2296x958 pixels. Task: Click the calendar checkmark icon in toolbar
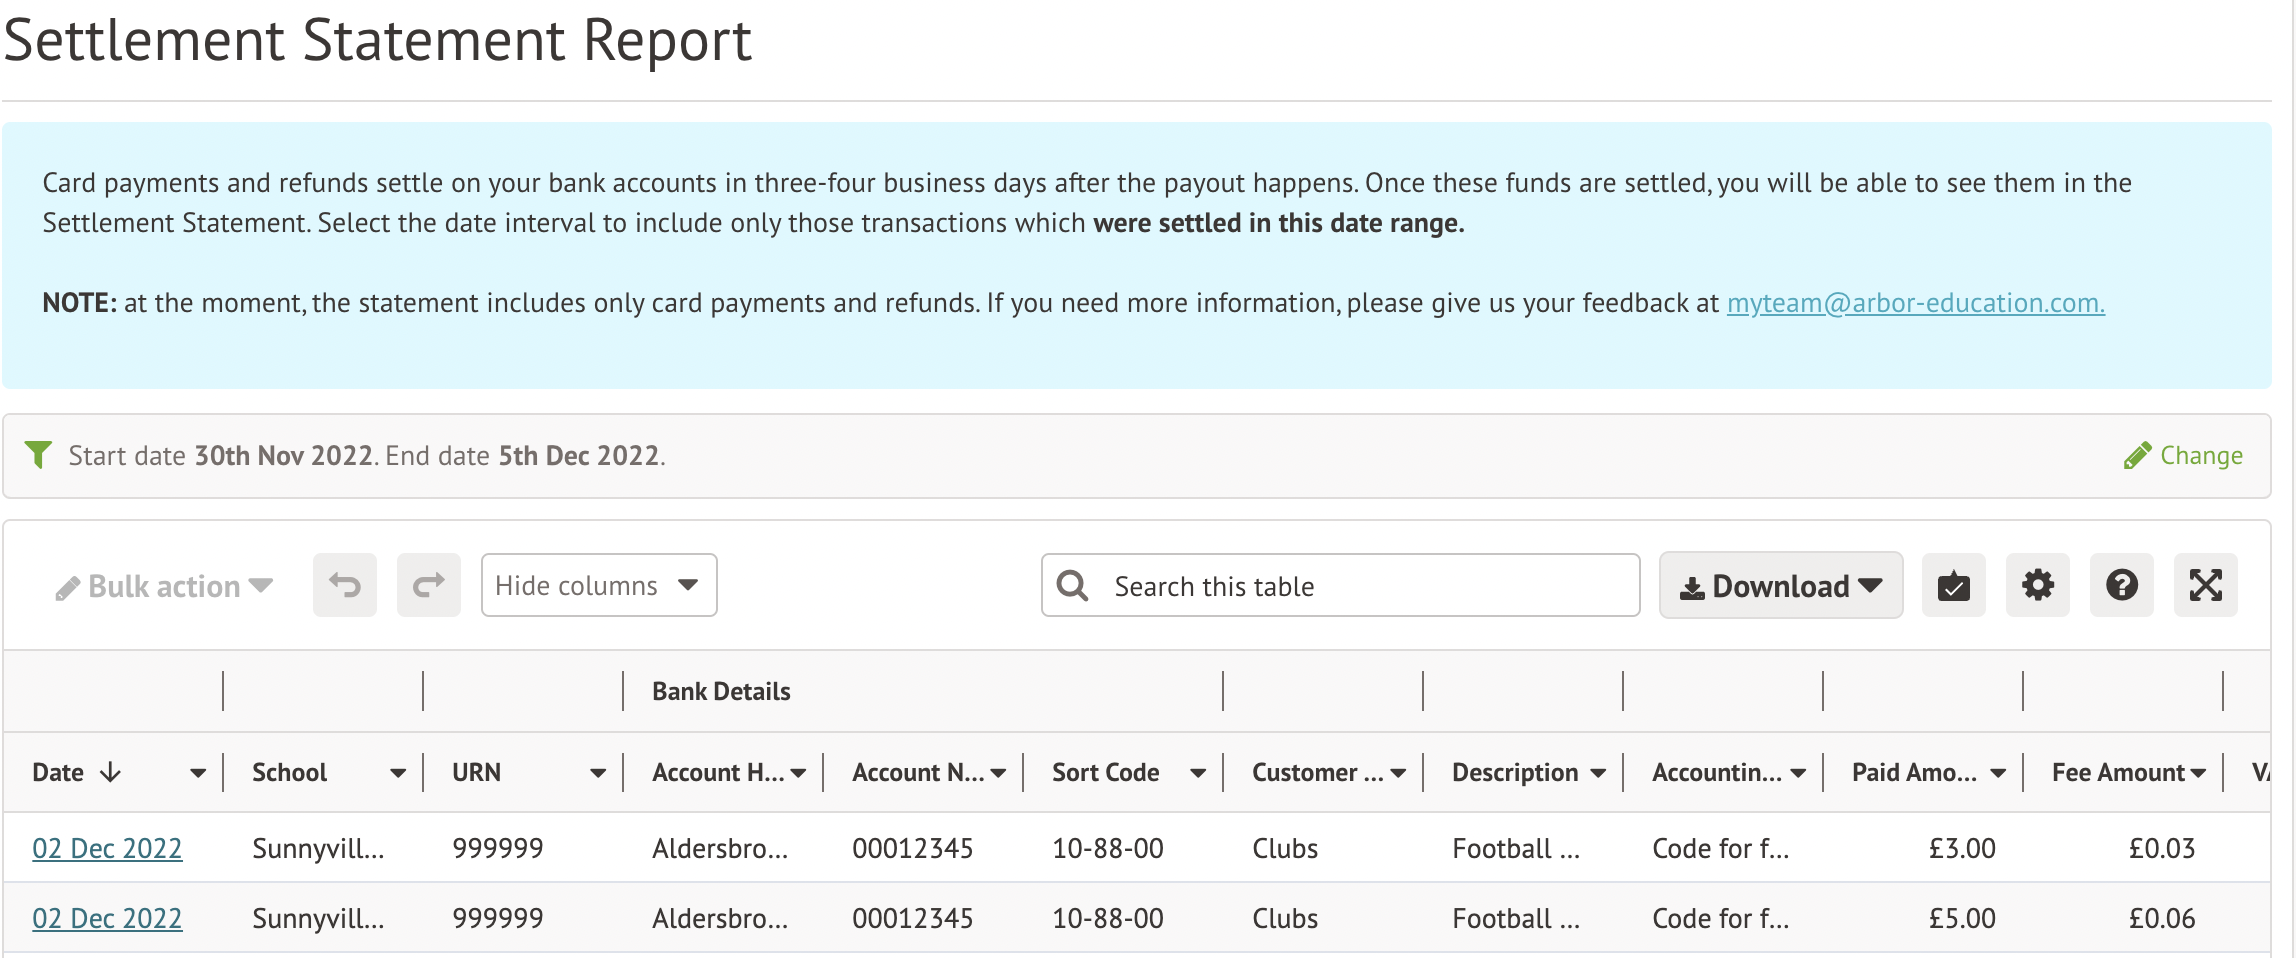coord(1953,585)
